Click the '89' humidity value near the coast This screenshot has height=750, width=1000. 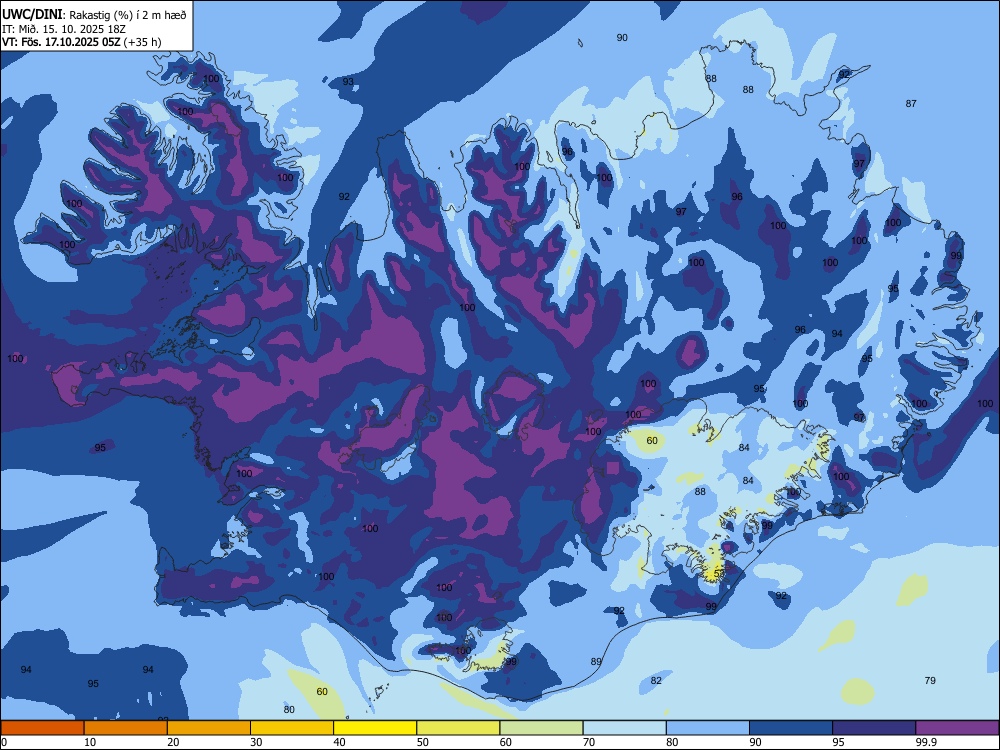tap(596, 661)
